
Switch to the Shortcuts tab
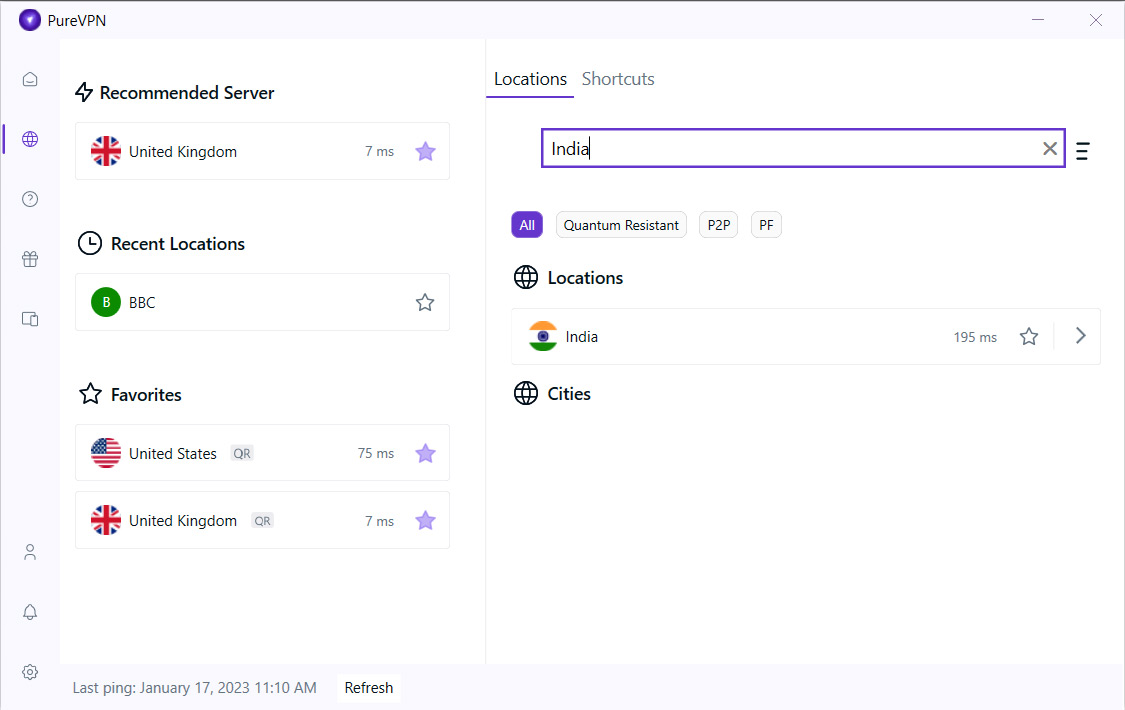click(618, 79)
